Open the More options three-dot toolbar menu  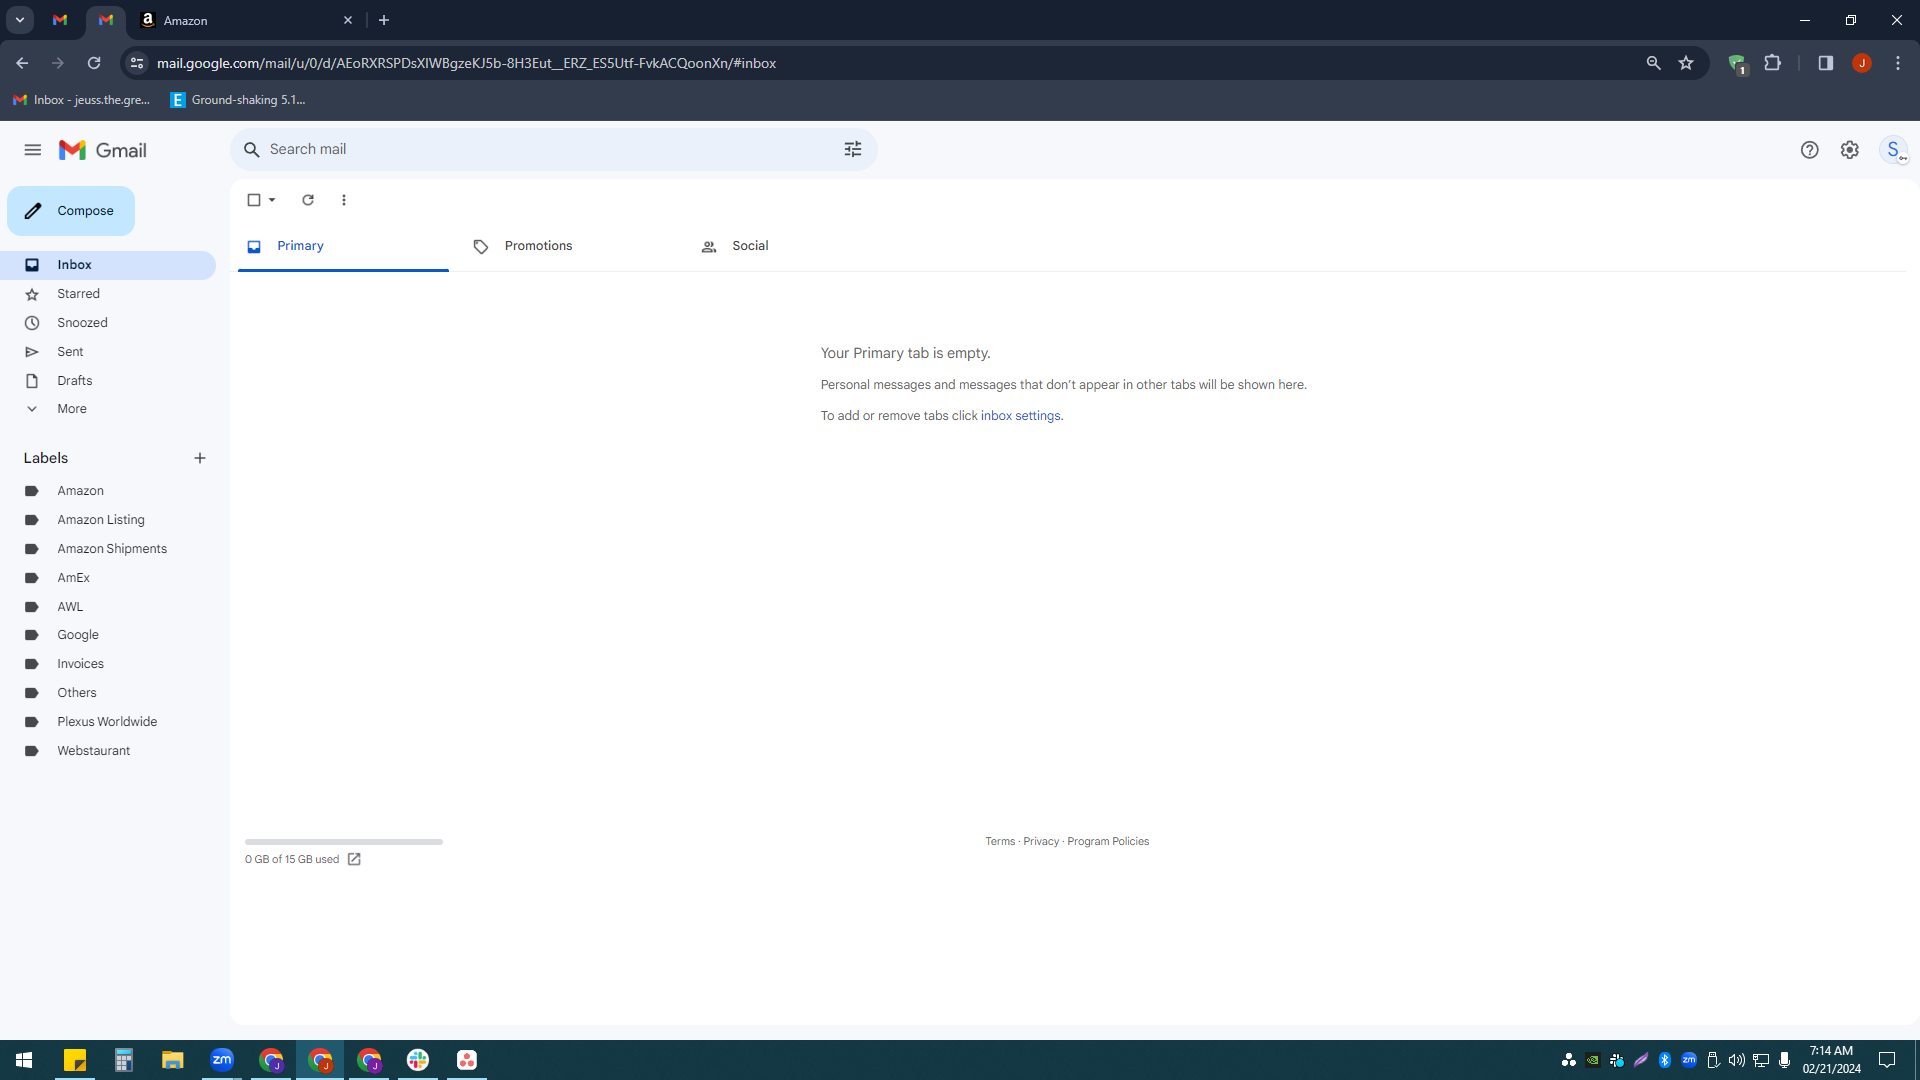point(344,200)
